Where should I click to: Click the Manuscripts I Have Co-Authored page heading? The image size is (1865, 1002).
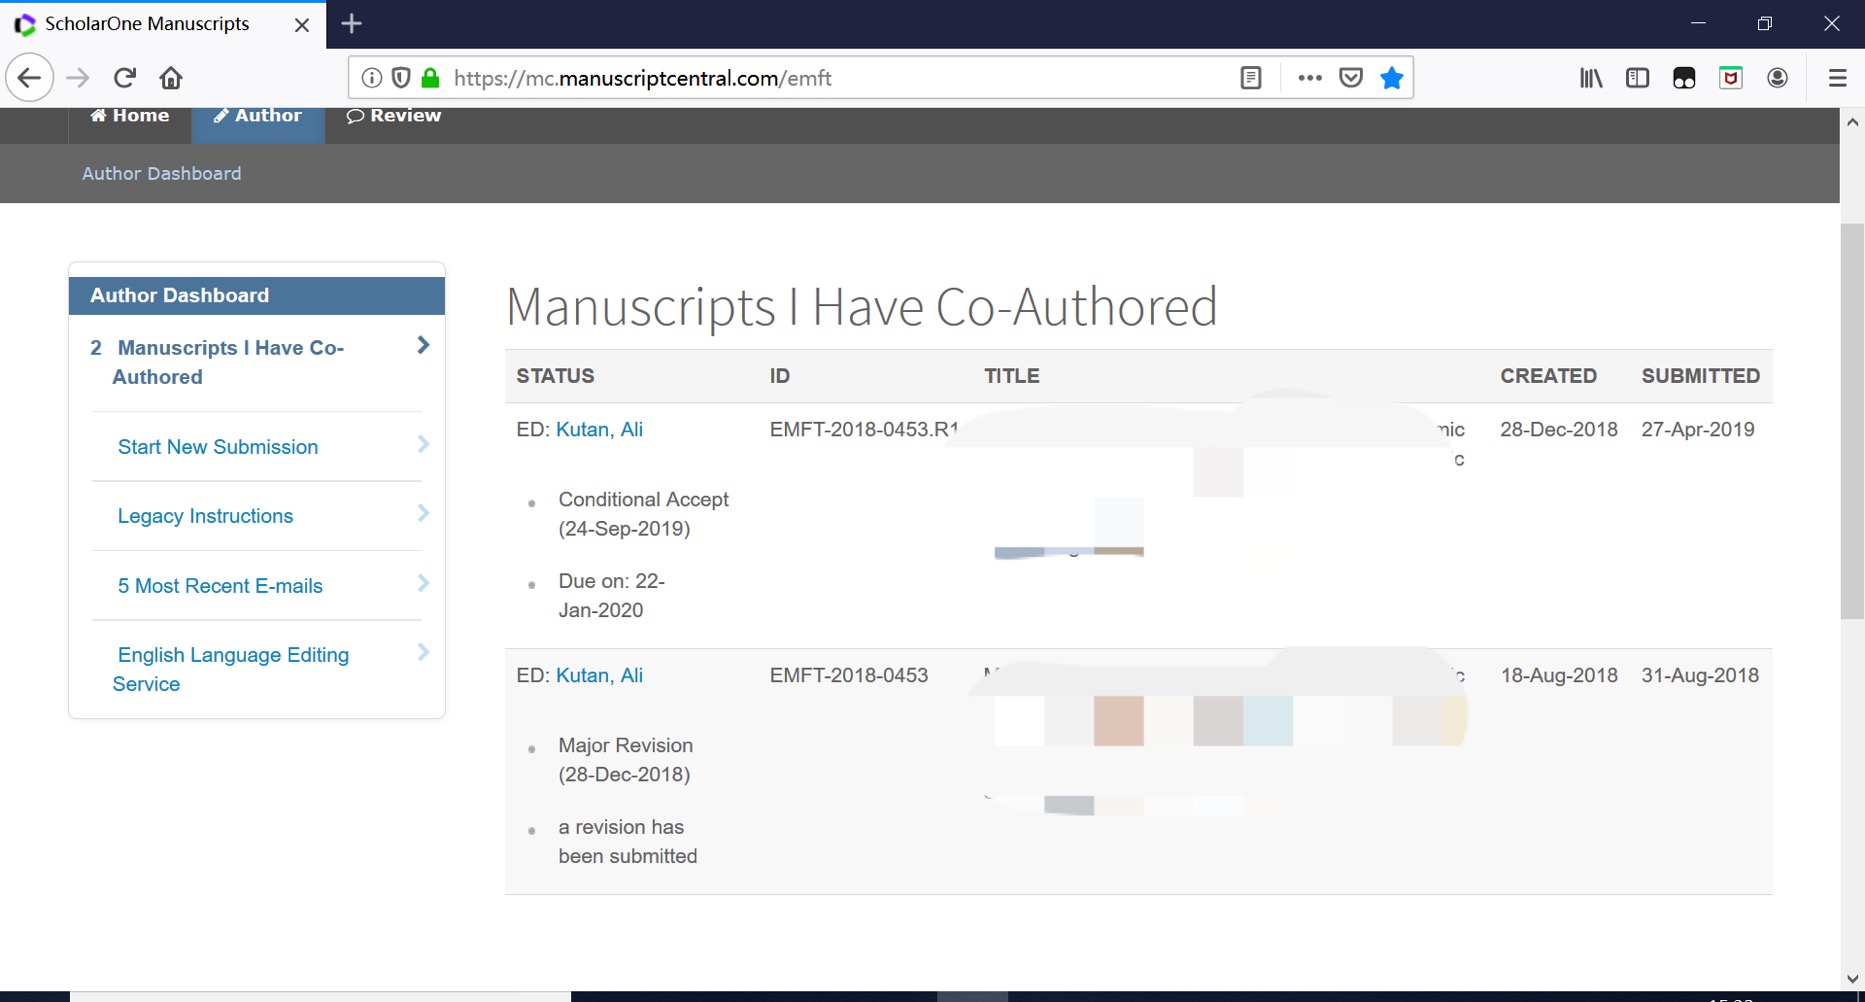coord(862,306)
